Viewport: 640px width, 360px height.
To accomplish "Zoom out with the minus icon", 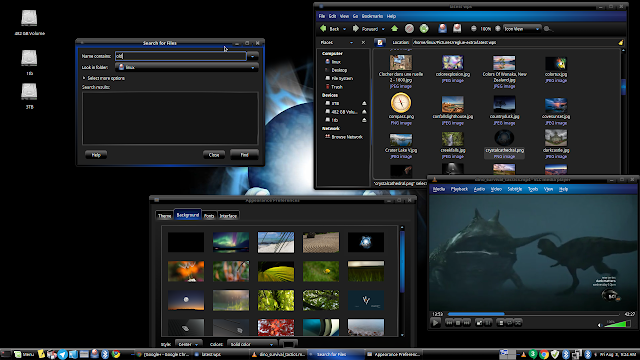I will point(473,29).
